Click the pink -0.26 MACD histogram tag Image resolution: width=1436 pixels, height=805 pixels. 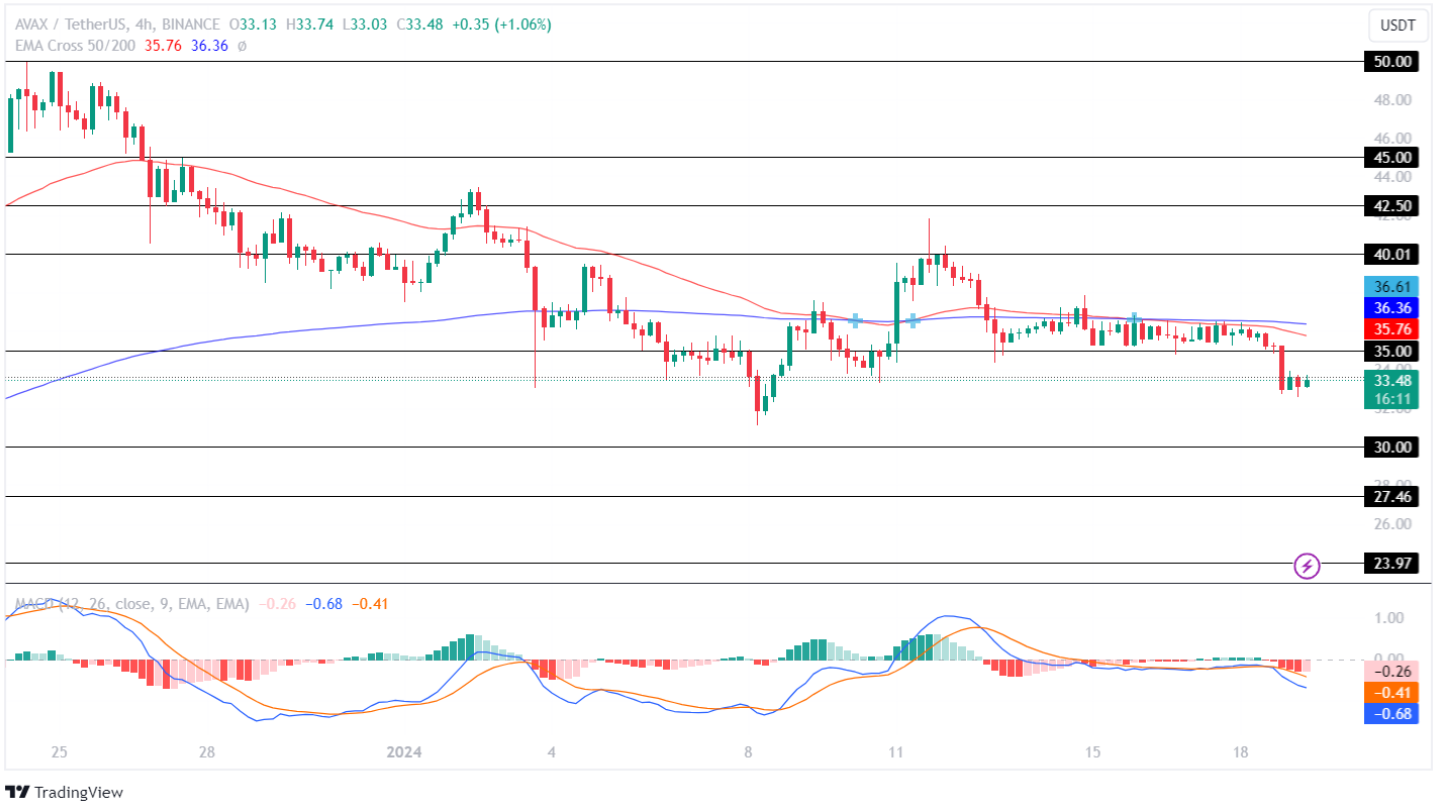(x=1392, y=672)
